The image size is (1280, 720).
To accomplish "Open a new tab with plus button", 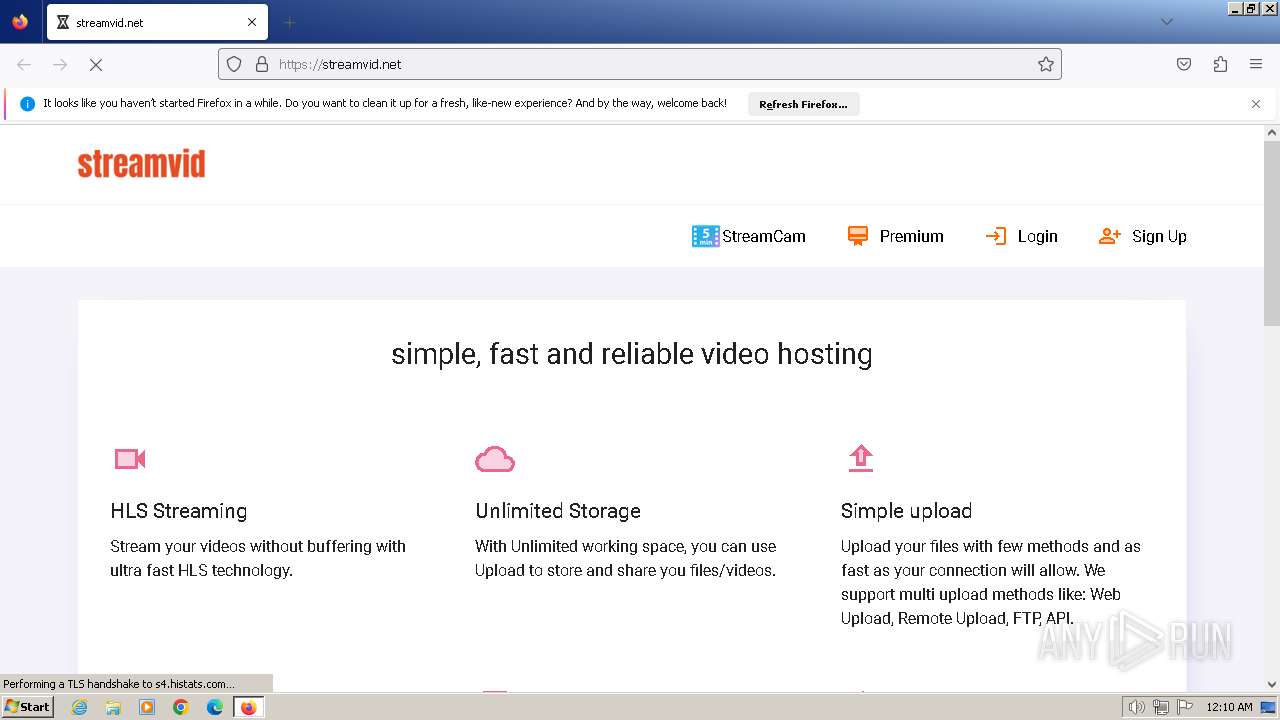I will coord(289,22).
